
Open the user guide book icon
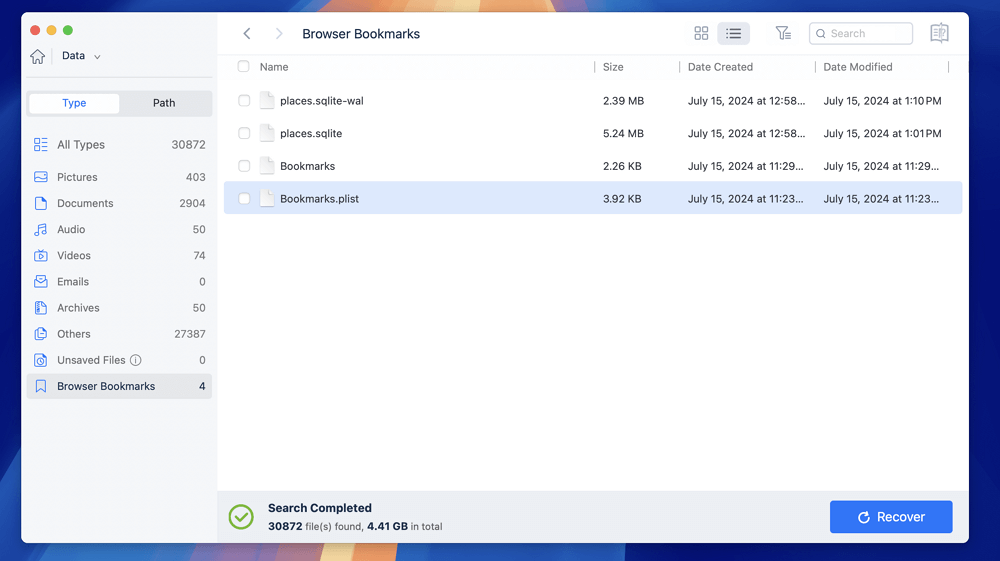point(939,33)
